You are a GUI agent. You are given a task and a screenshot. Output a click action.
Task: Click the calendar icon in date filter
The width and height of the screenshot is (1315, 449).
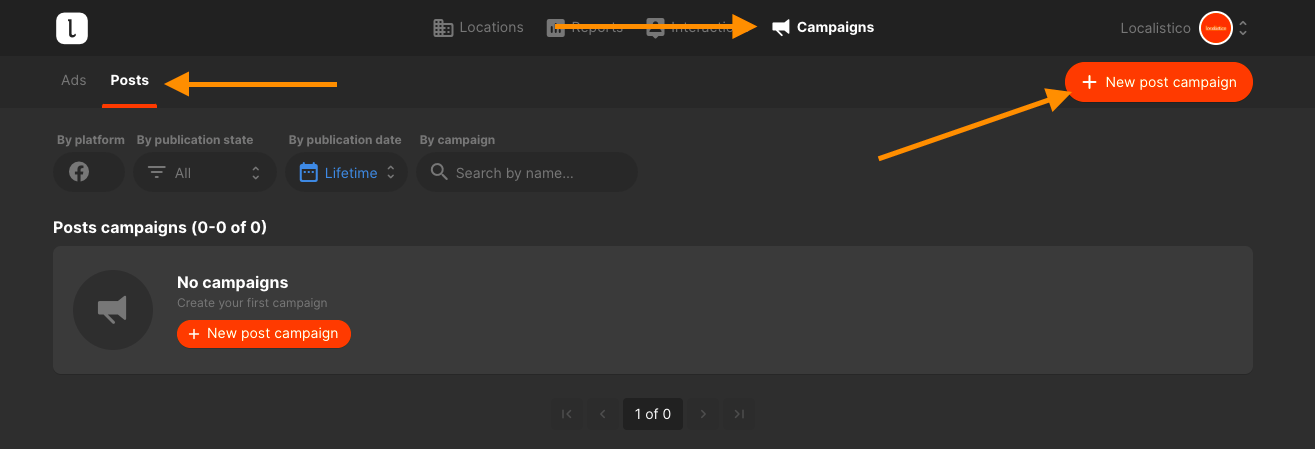pyautogui.click(x=309, y=172)
